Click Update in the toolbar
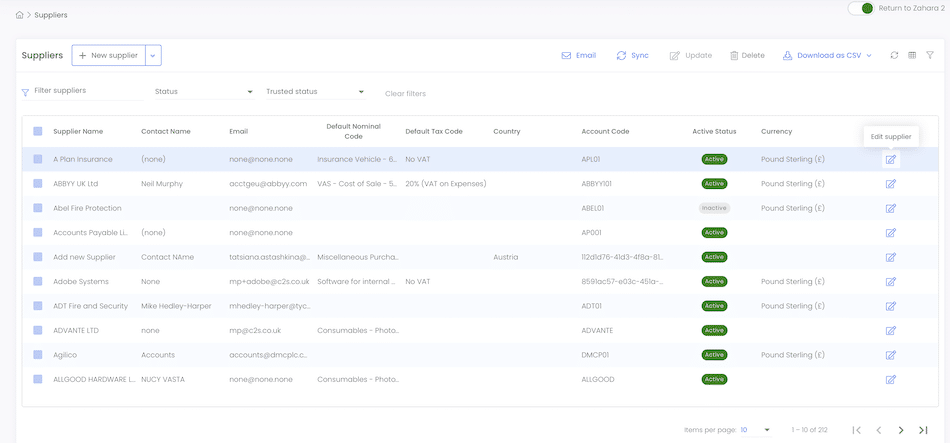The height and width of the screenshot is (443, 950). pyautogui.click(x=691, y=55)
